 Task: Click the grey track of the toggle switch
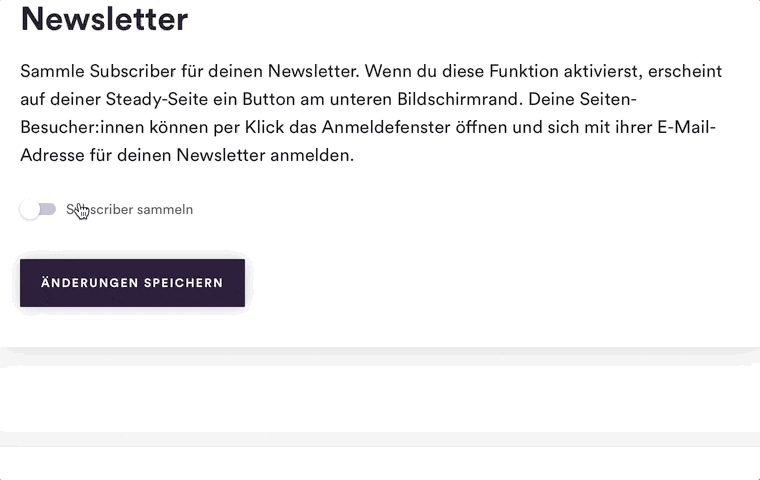(x=48, y=209)
